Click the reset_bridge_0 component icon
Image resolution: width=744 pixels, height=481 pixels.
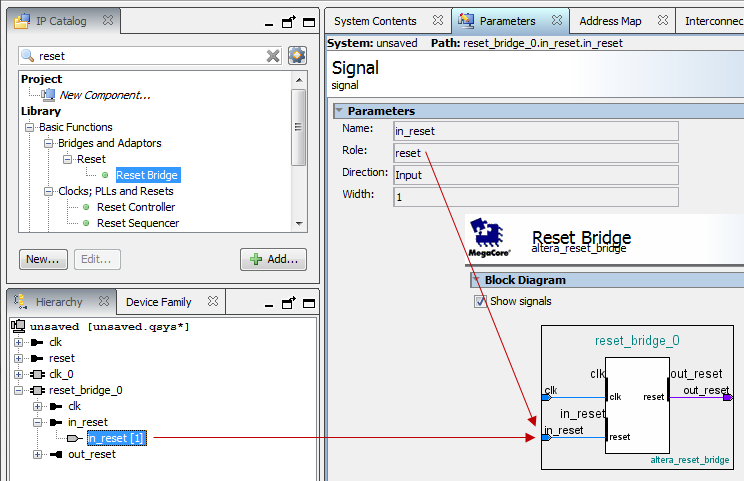pos(37,390)
